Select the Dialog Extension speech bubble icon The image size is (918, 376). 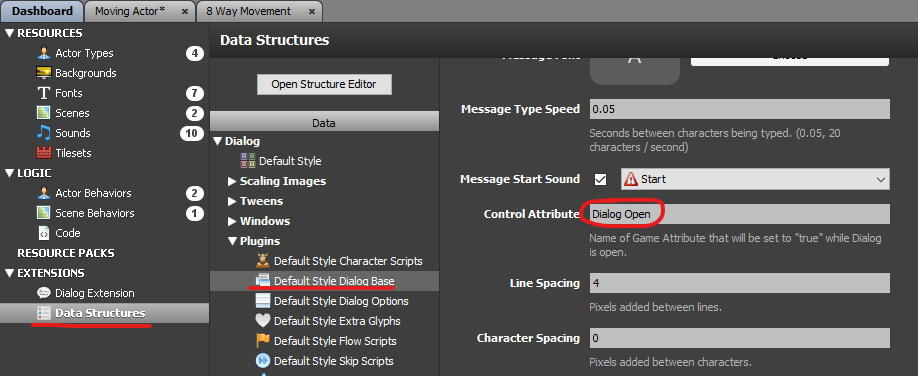point(44,293)
